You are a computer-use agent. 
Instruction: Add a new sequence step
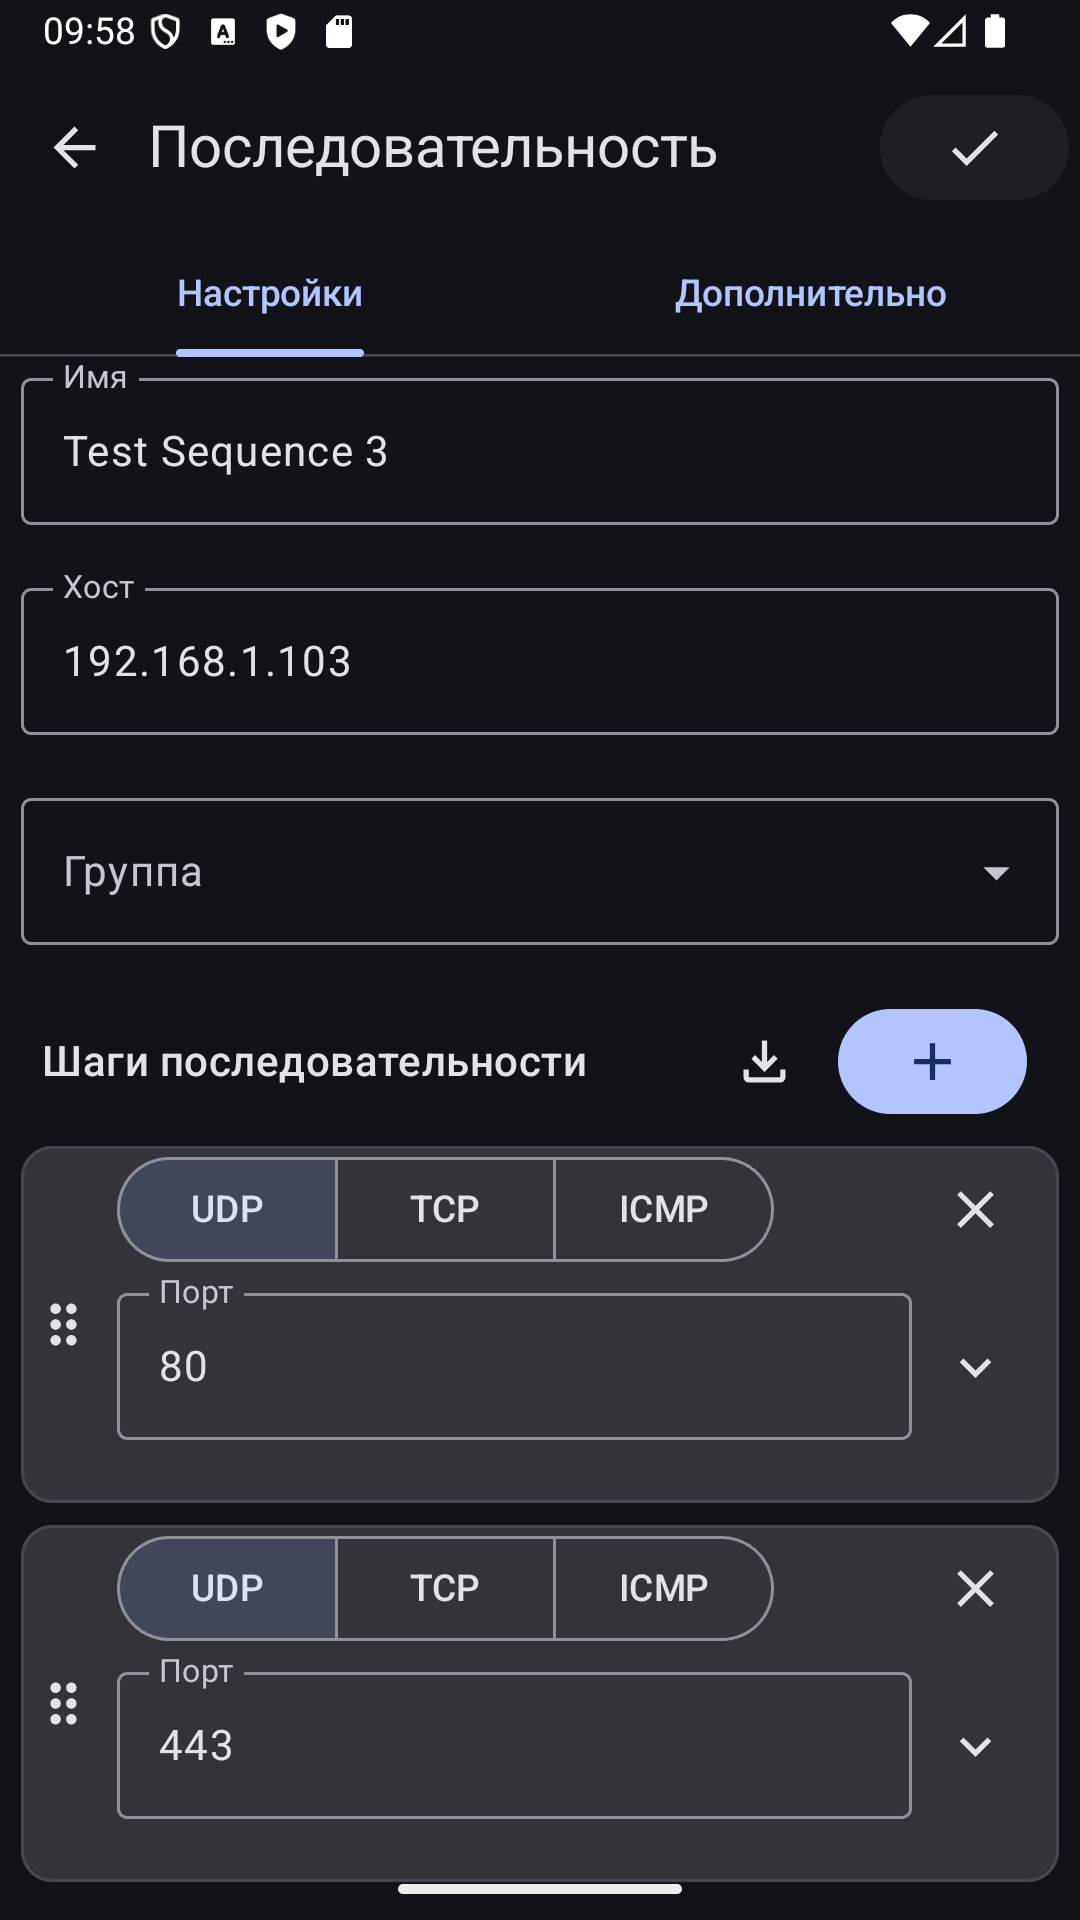coord(931,1062)
